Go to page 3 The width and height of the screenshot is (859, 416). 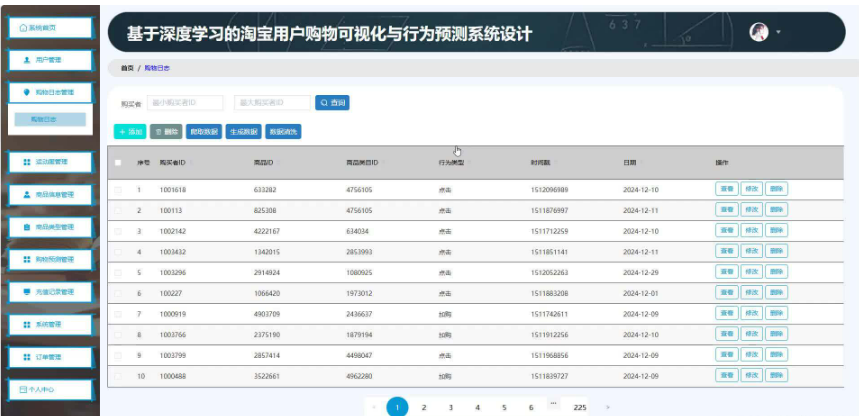click(x=450, y=407)
